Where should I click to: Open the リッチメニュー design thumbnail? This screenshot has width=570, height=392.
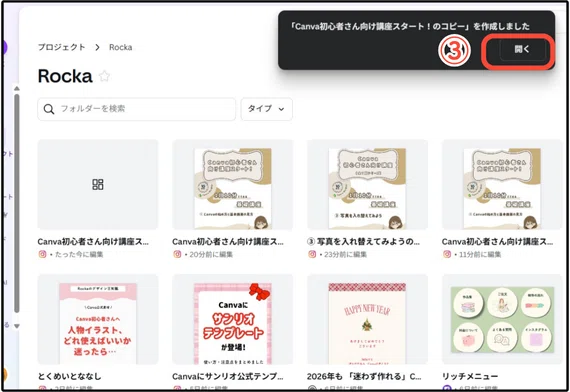click(x=502, y=319)
